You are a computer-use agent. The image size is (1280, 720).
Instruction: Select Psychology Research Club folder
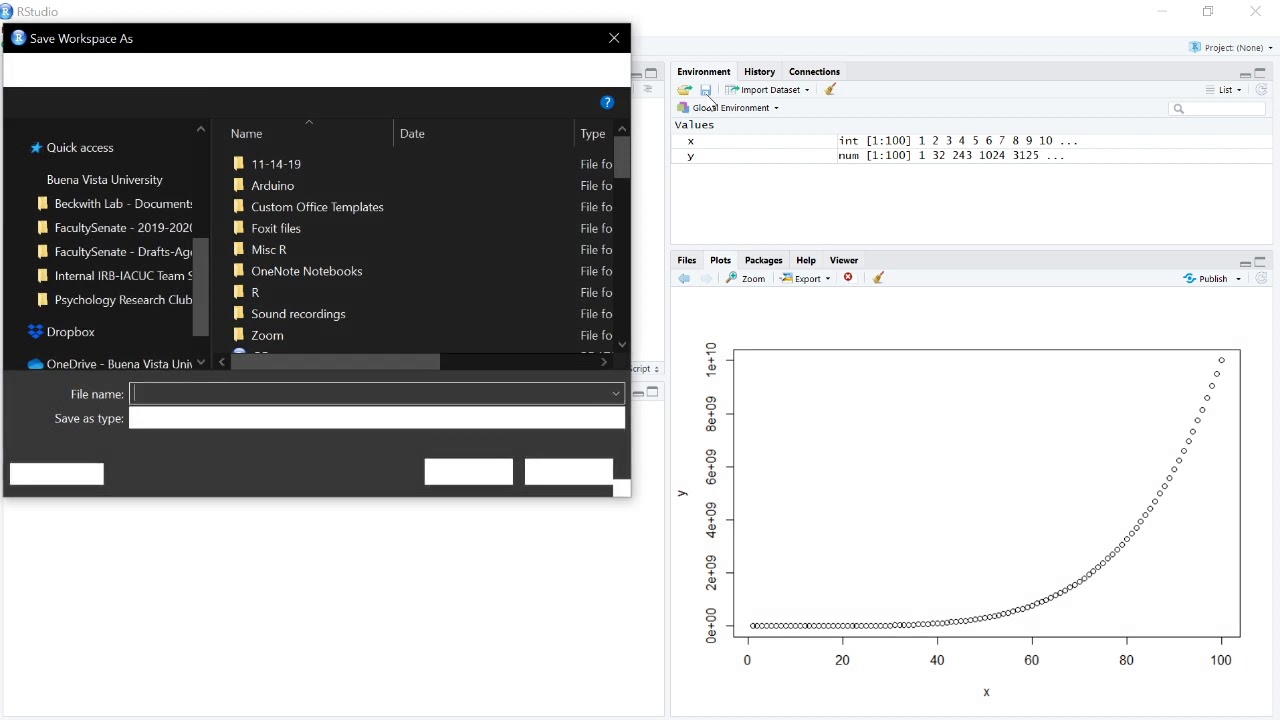pos(123,300)
